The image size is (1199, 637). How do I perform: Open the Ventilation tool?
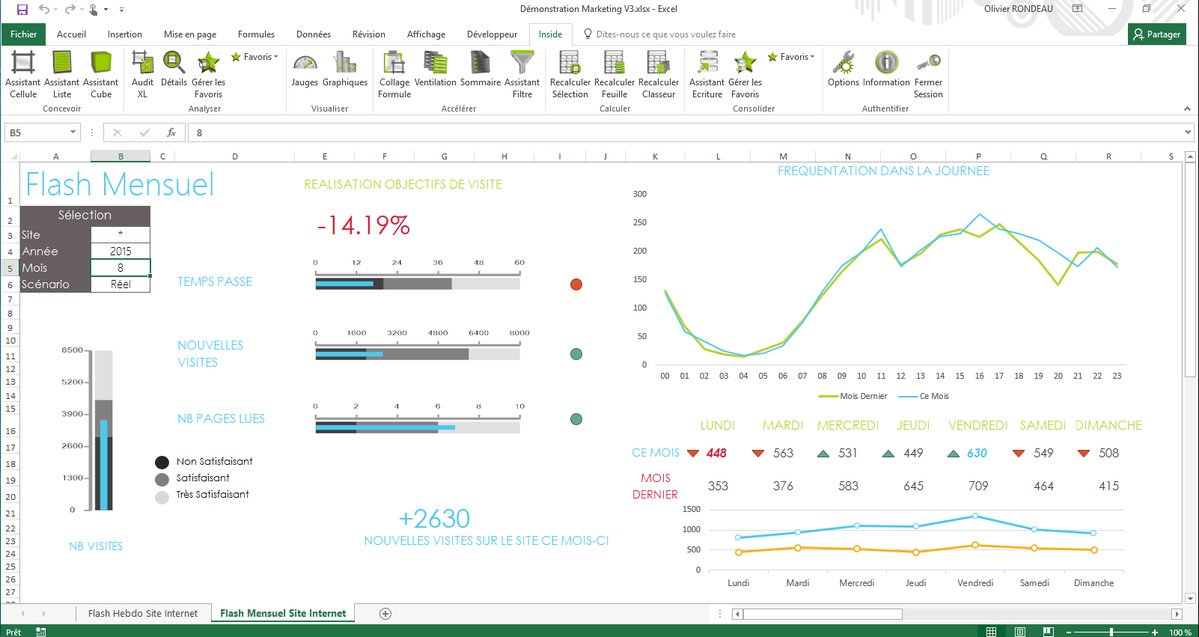[x=435, y=69]
